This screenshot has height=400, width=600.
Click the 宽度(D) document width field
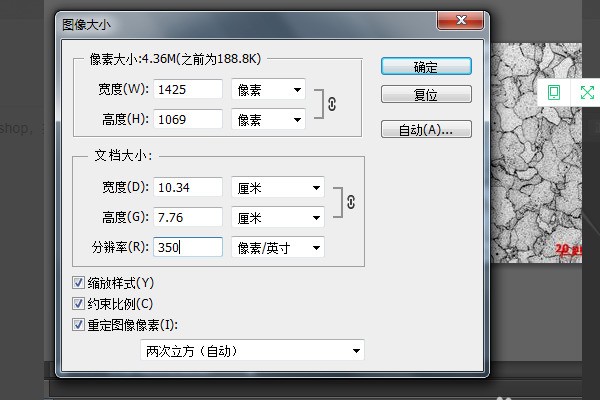pos(188,188)
